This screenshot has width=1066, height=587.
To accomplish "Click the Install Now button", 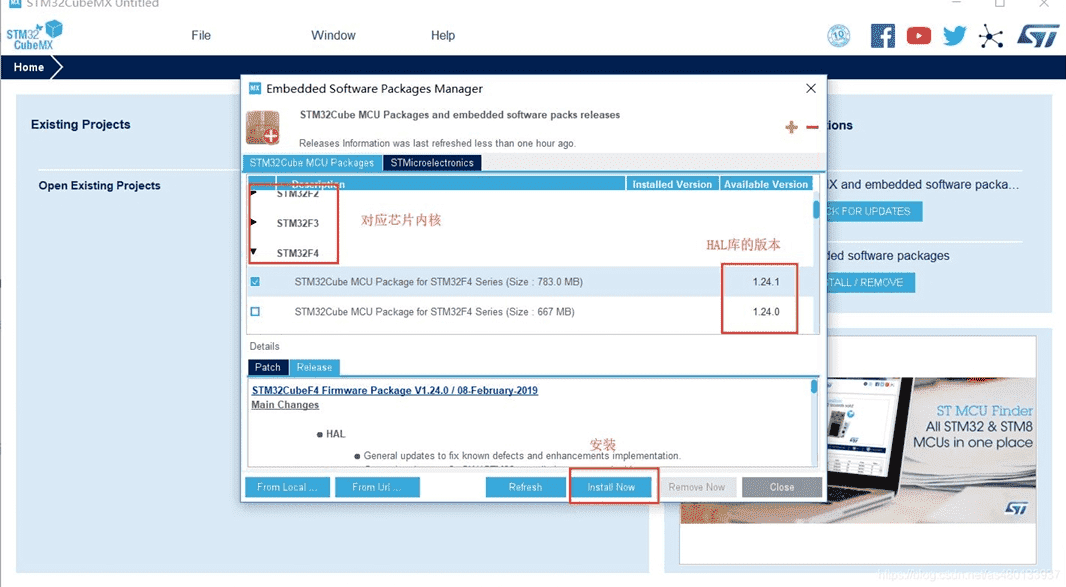I will 611,487.
